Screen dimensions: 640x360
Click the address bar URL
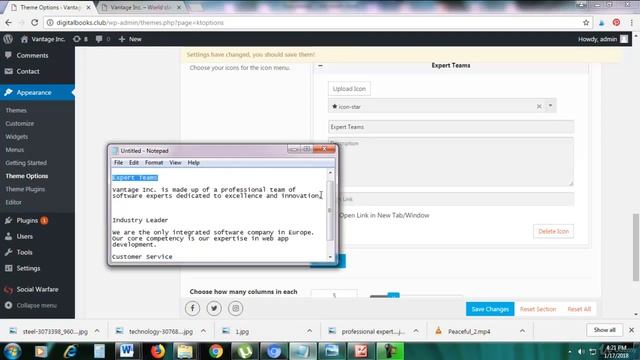pos(140,23)
